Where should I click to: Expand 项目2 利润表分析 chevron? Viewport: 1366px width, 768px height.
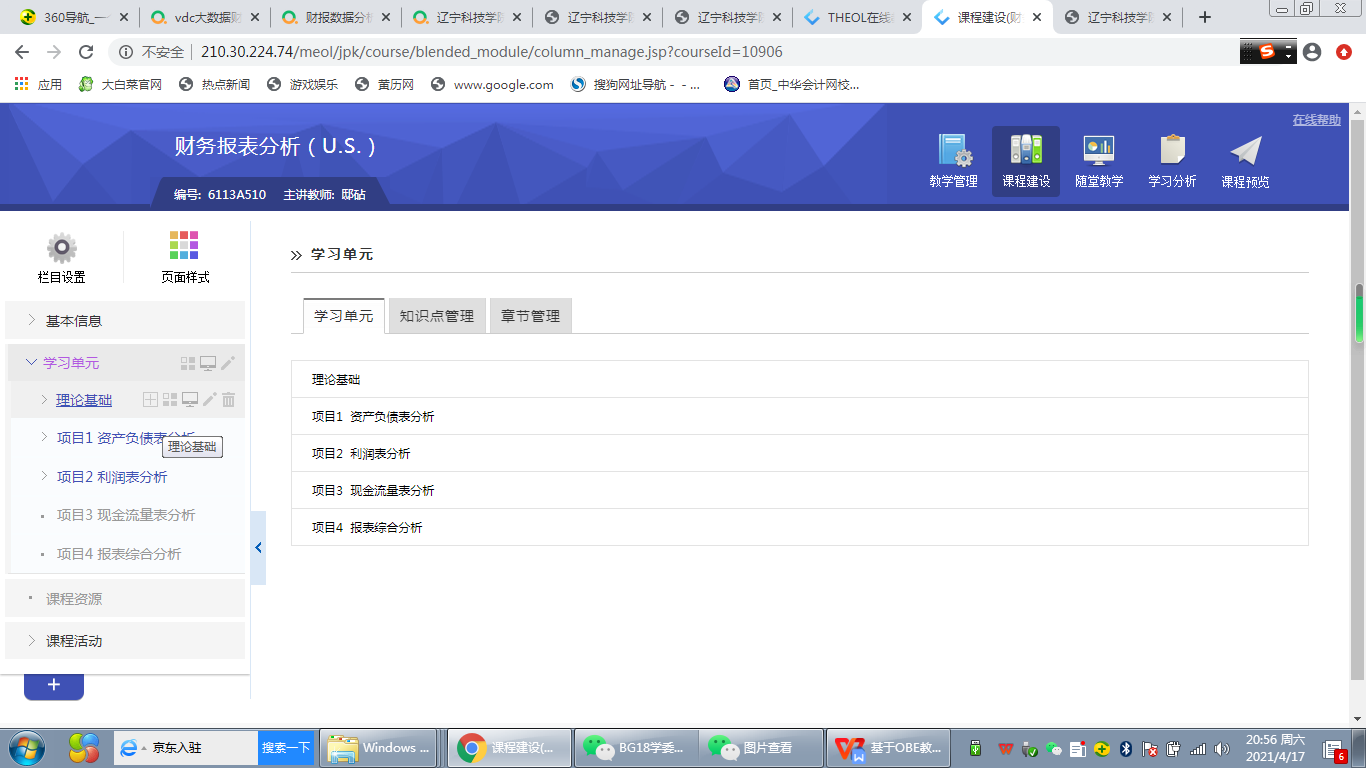[44, 476]
